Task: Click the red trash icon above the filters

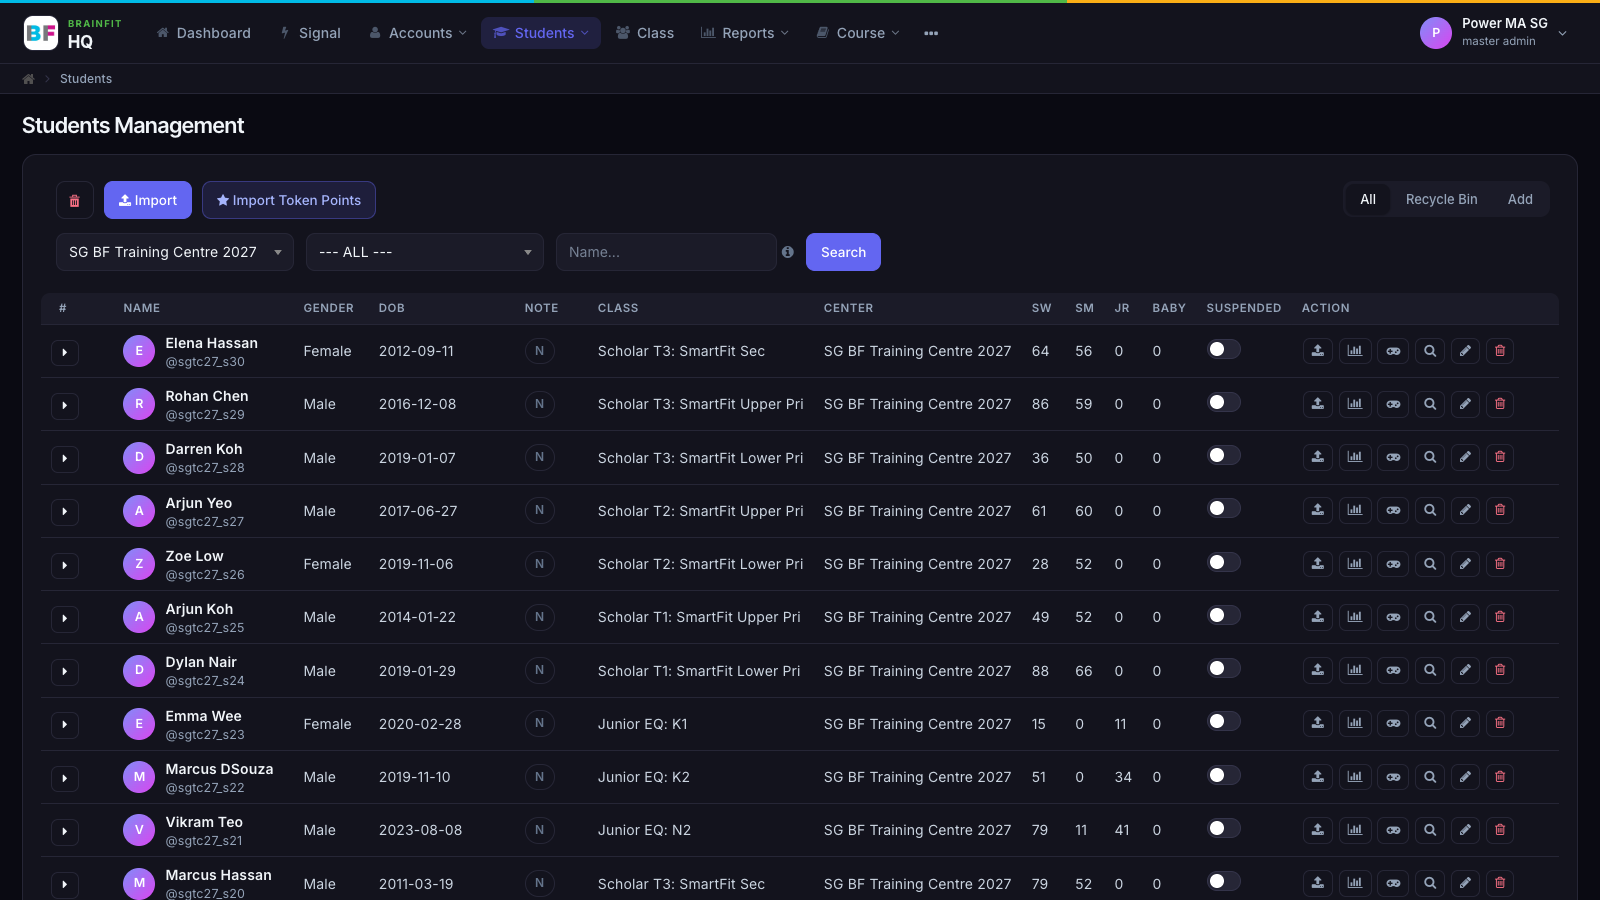Action: coord(74,200)
